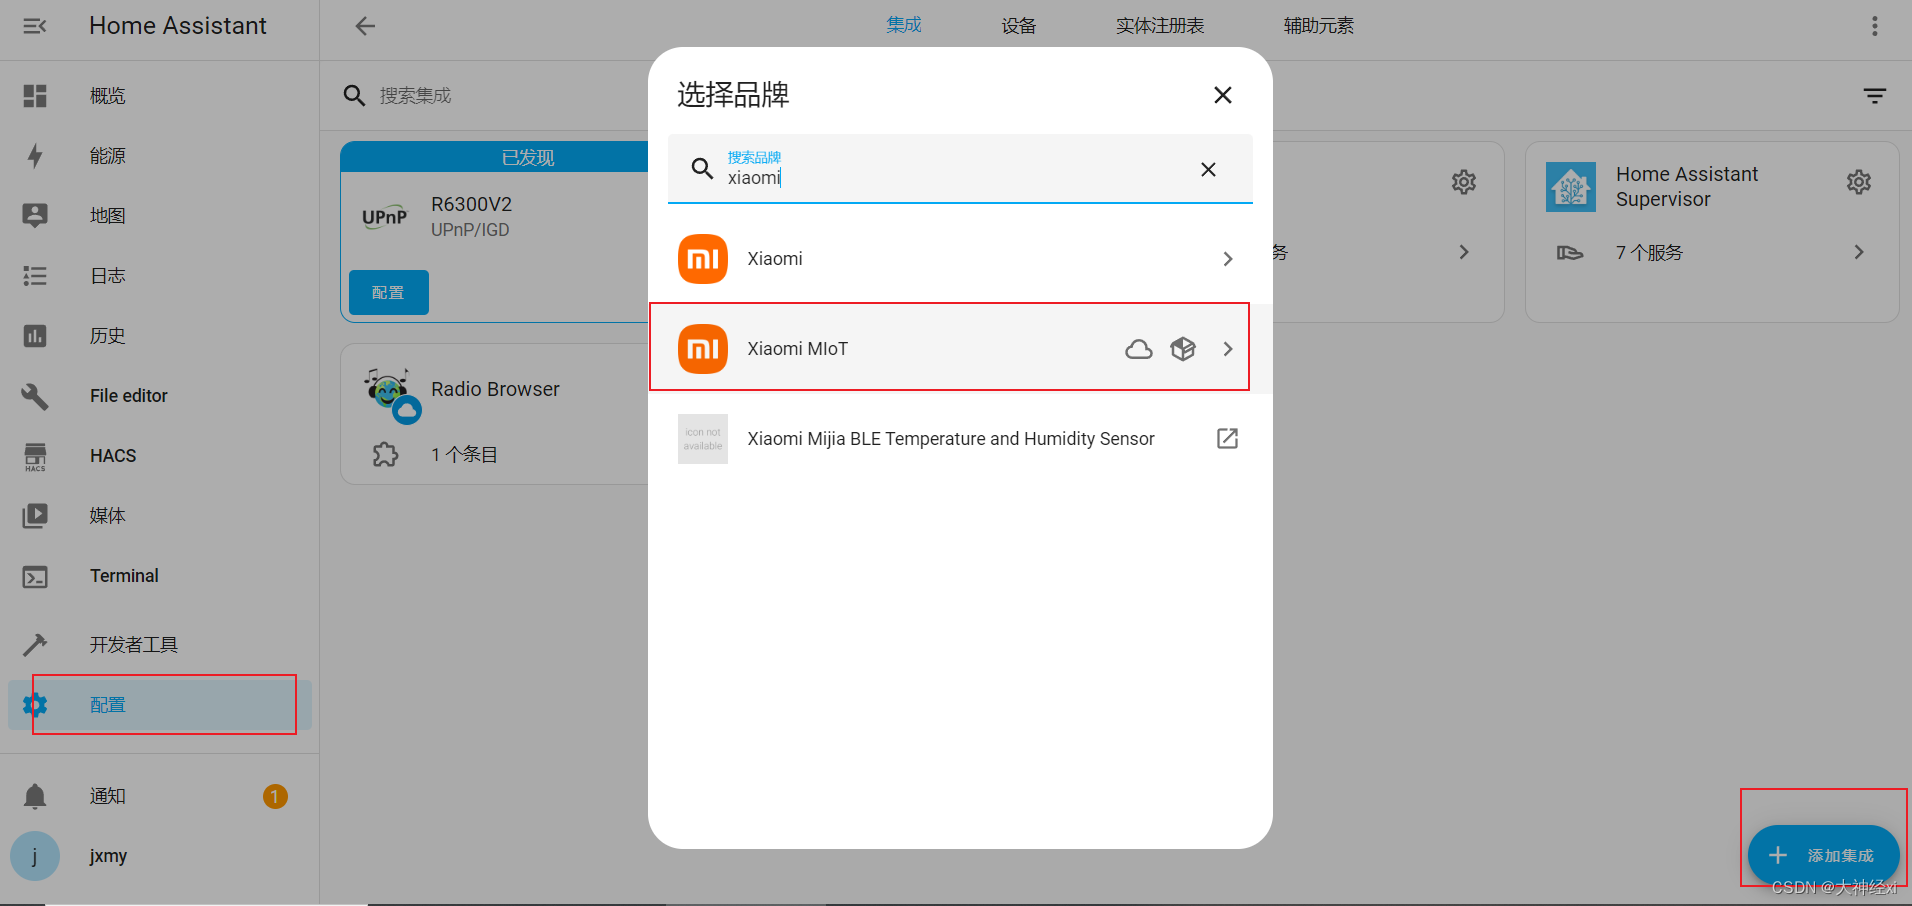Open the jxmy user profile avatar
The image size is (1912, 906).
click(35, 856)
